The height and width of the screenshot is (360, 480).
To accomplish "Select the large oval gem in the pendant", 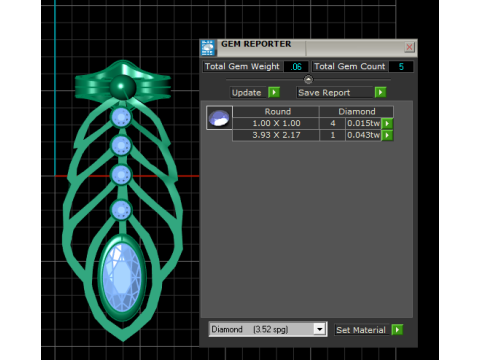I will [x=121, y=277].
